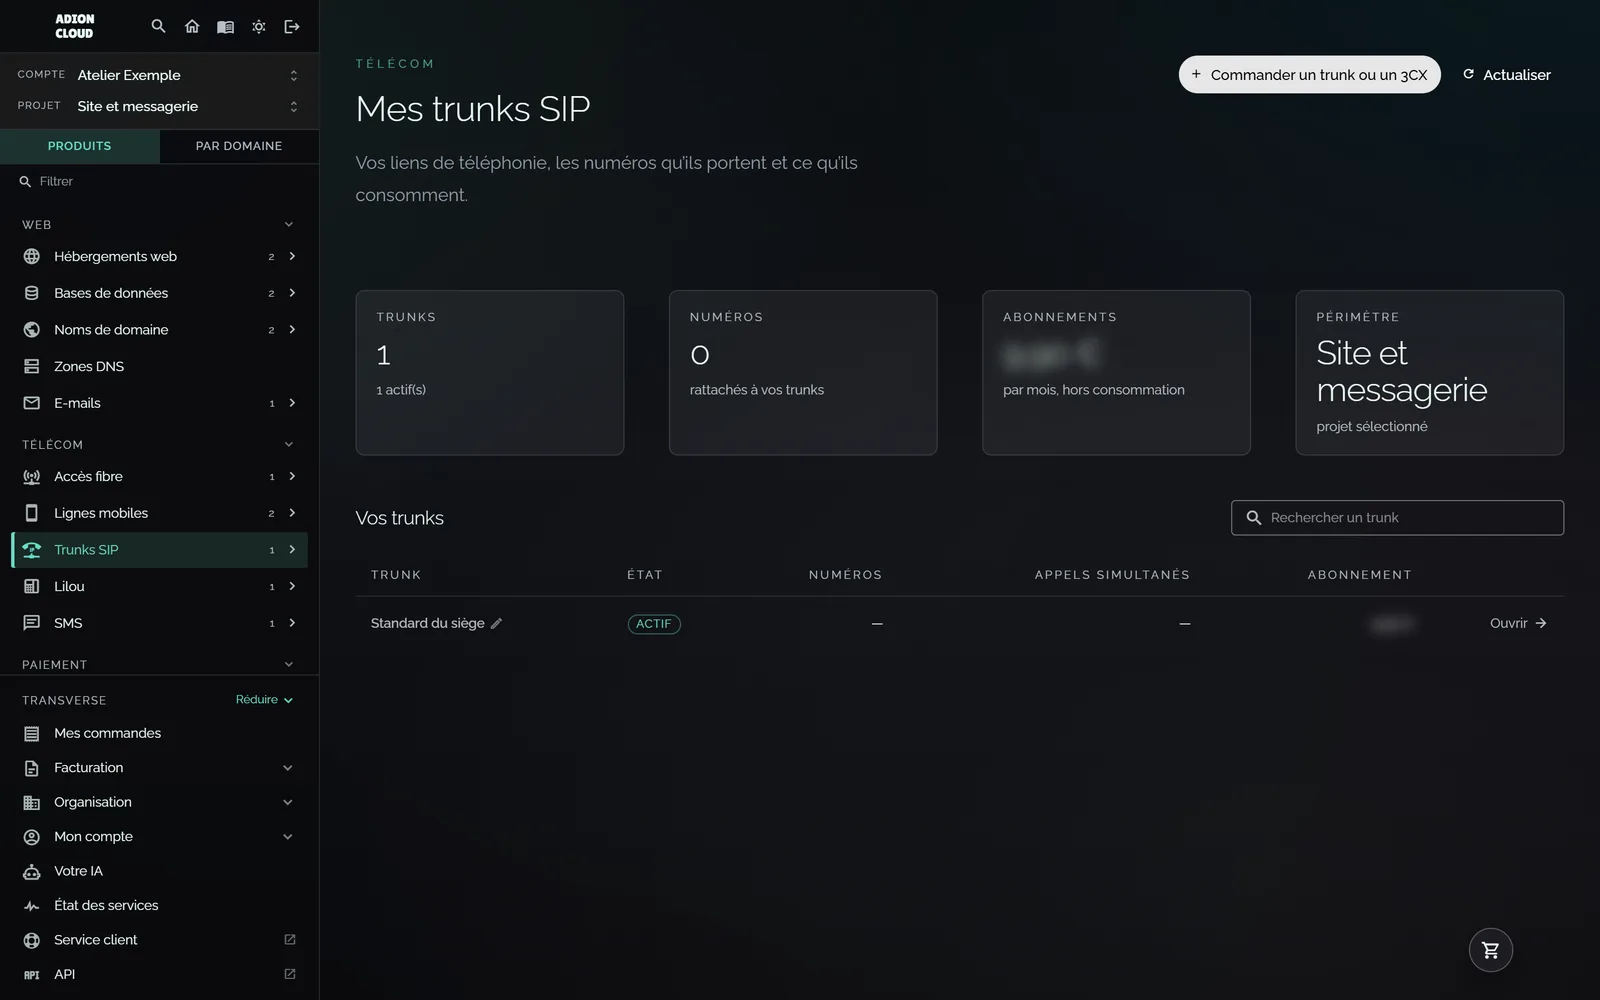Open État des services
The height and width of the screenshot is (1000, 1600).
click(x=159, y=905)
